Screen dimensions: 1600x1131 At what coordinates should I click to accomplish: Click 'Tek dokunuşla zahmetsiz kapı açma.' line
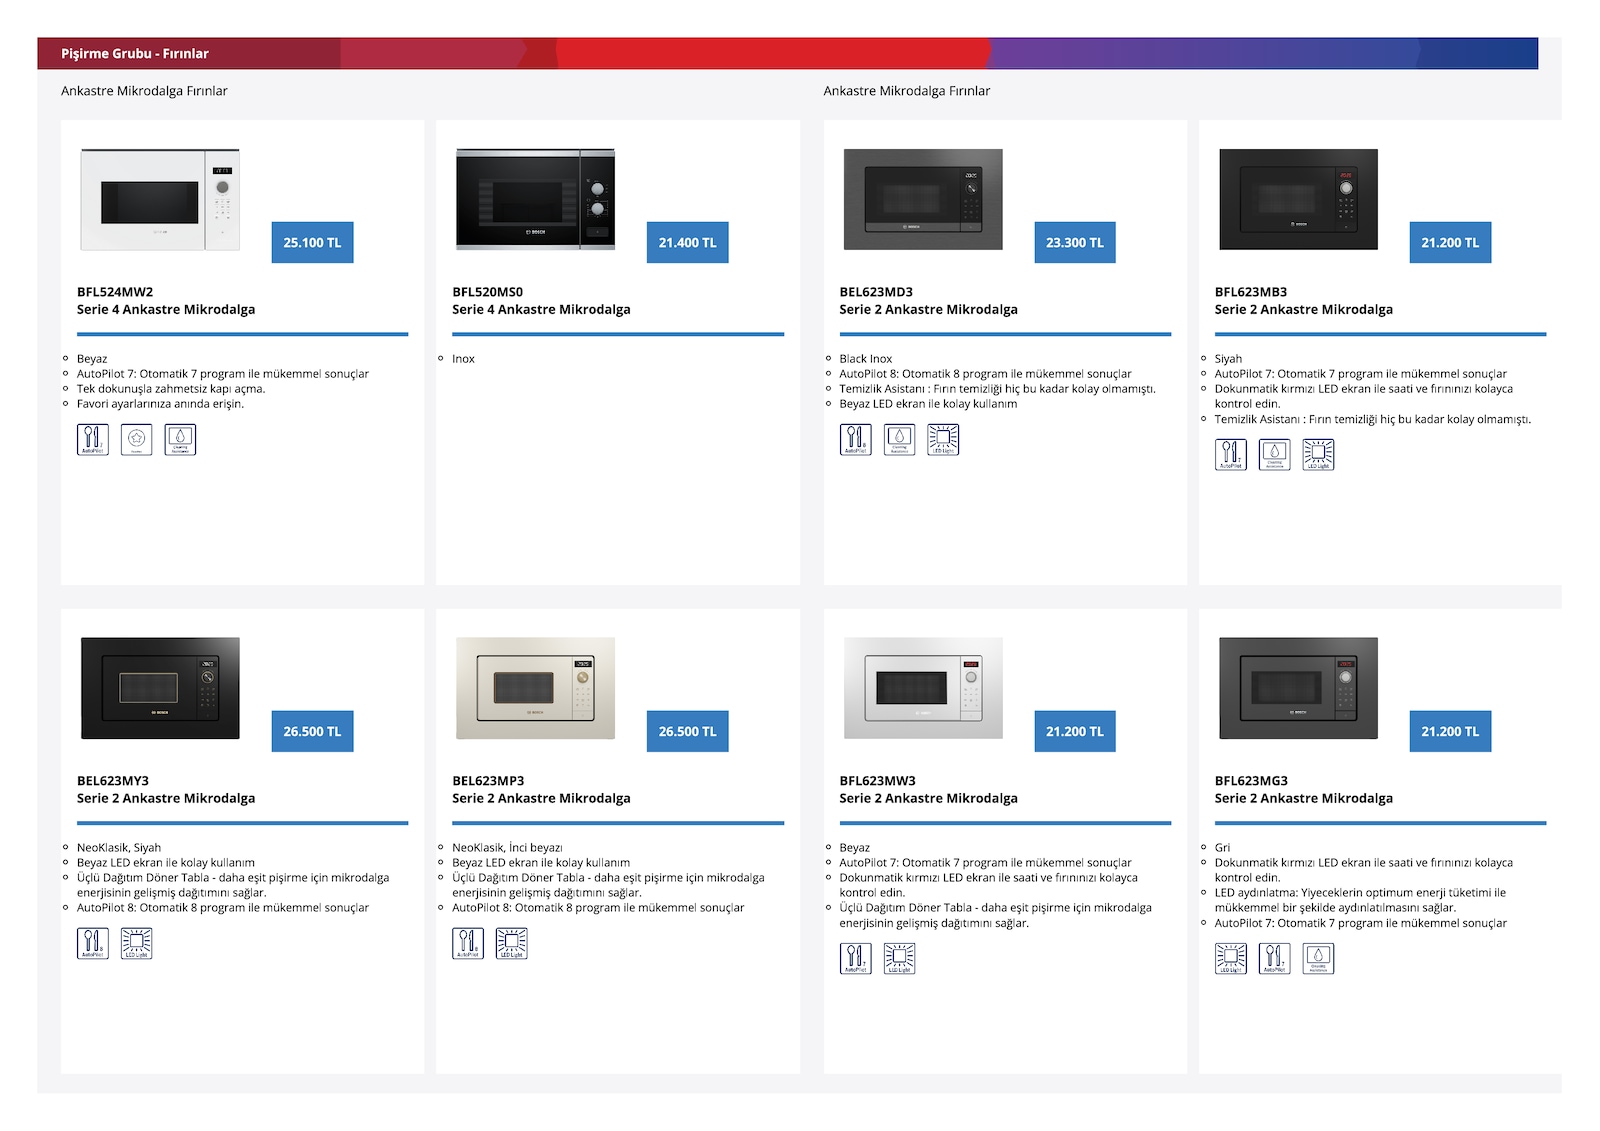pyautogui.click(x=171, y=389)
